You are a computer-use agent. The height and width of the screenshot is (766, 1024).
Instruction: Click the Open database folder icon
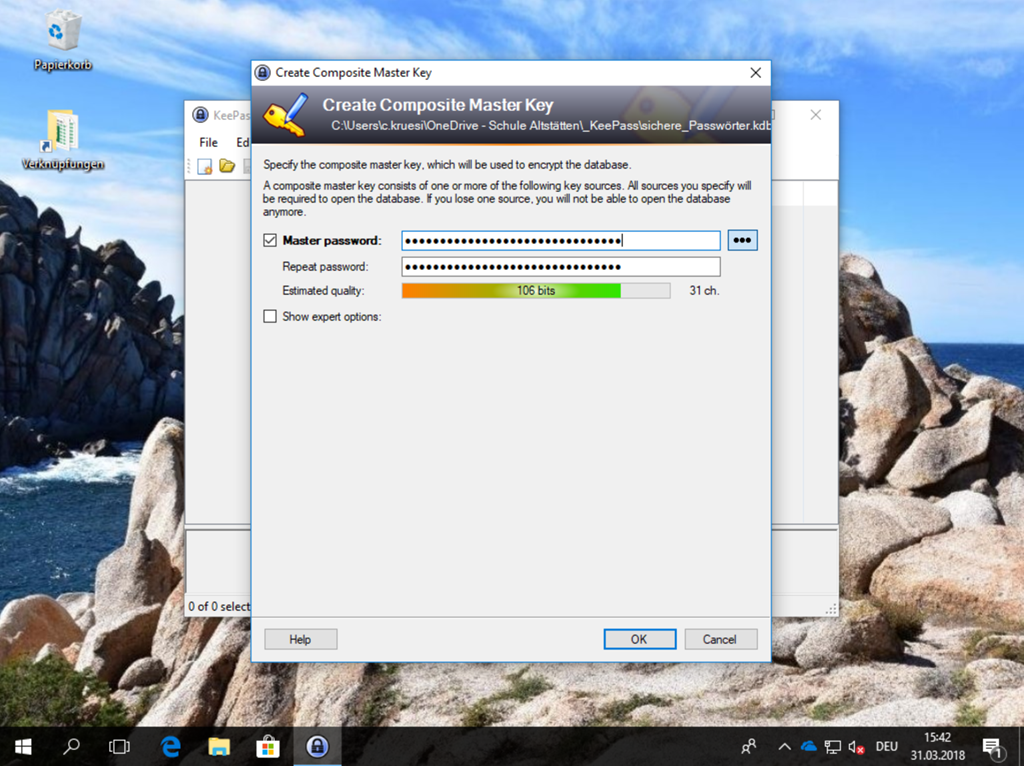(x=227, y=166)
